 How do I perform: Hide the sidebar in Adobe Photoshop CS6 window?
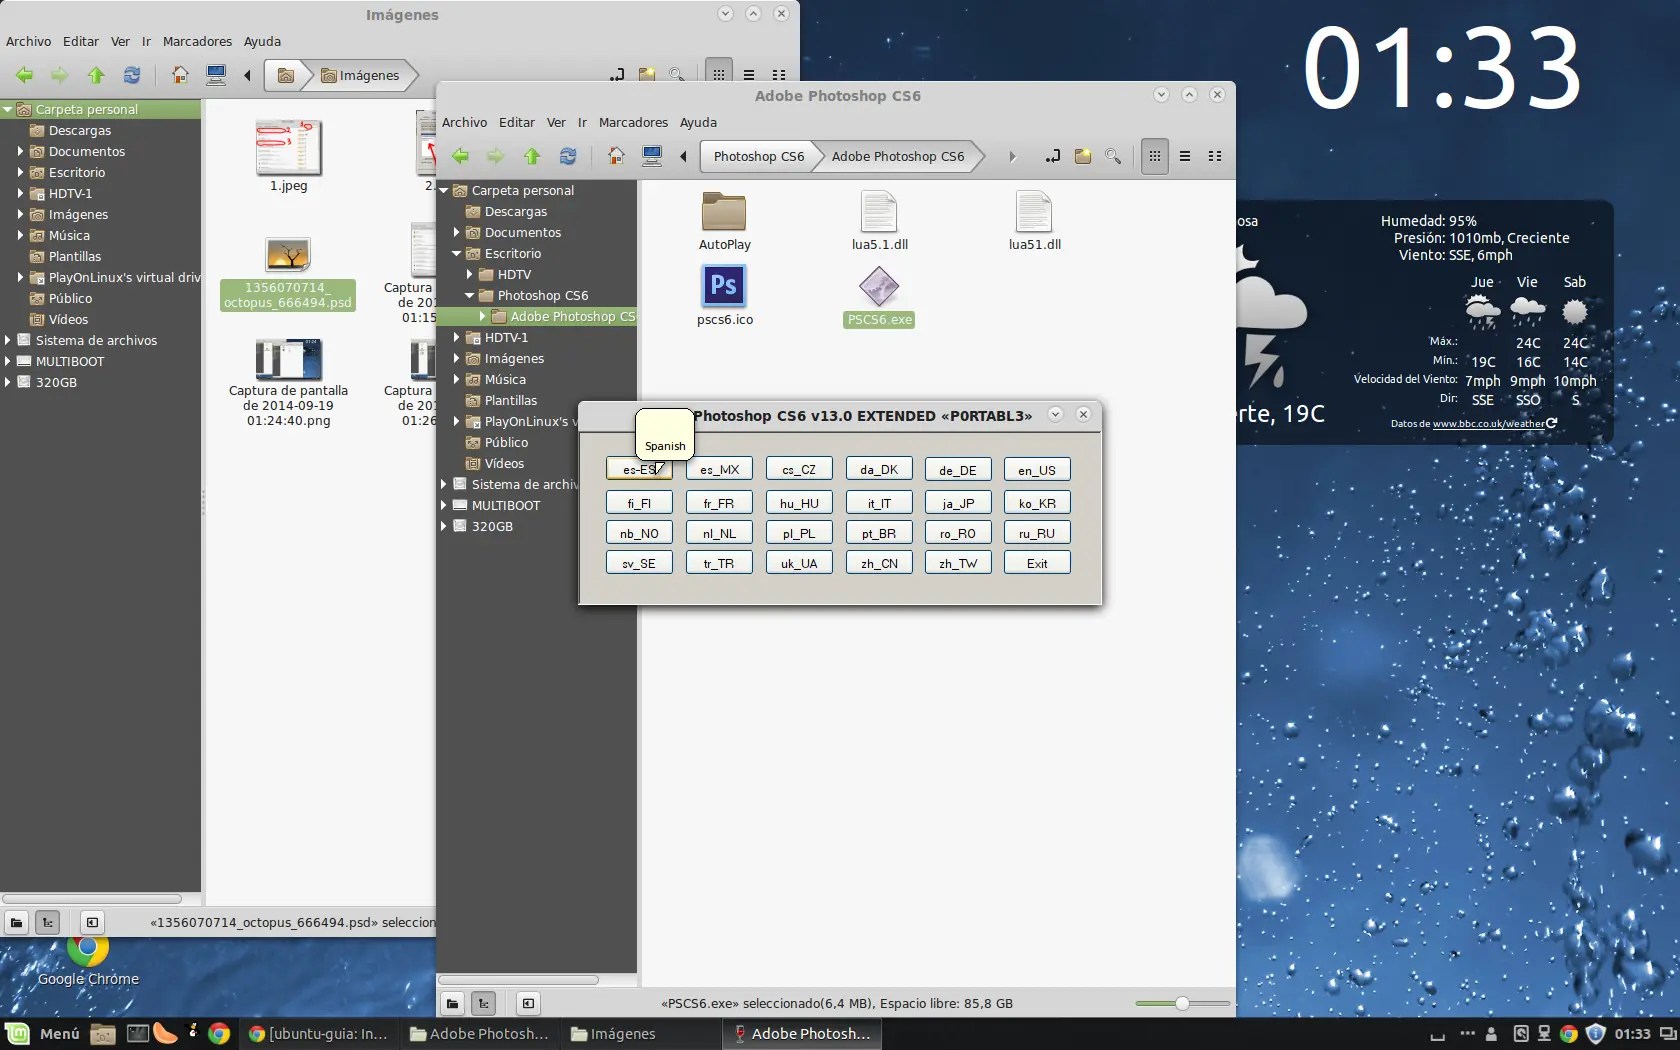(528, 1003)
